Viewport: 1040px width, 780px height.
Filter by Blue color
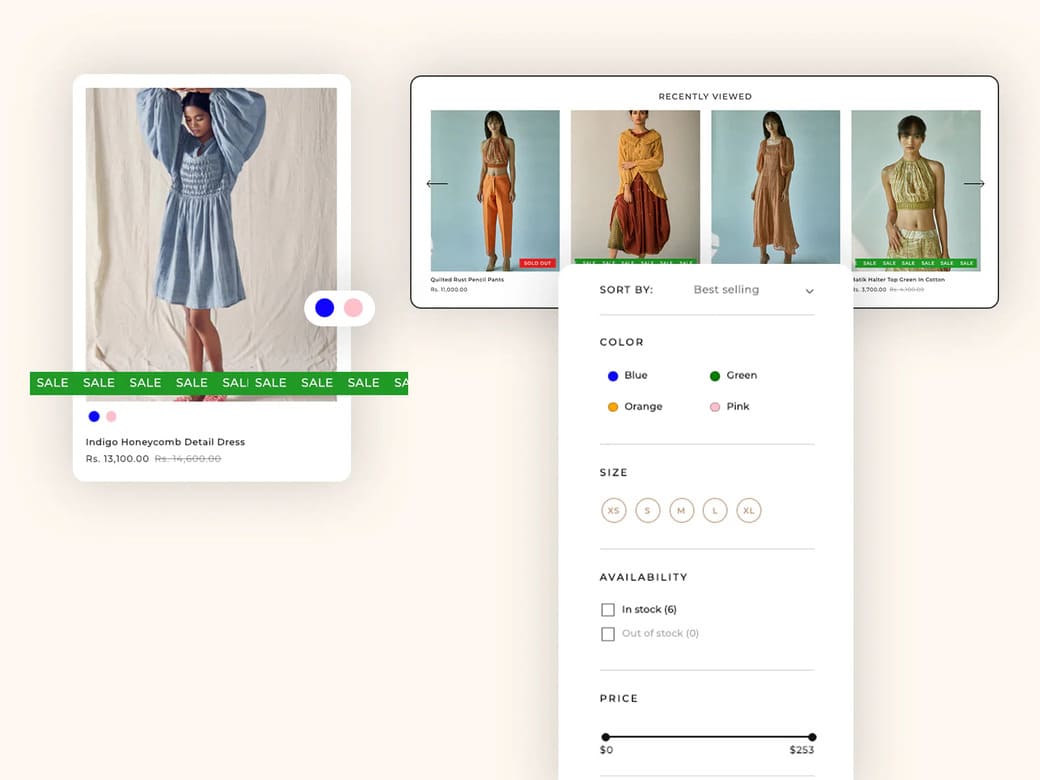pos(627,375)
